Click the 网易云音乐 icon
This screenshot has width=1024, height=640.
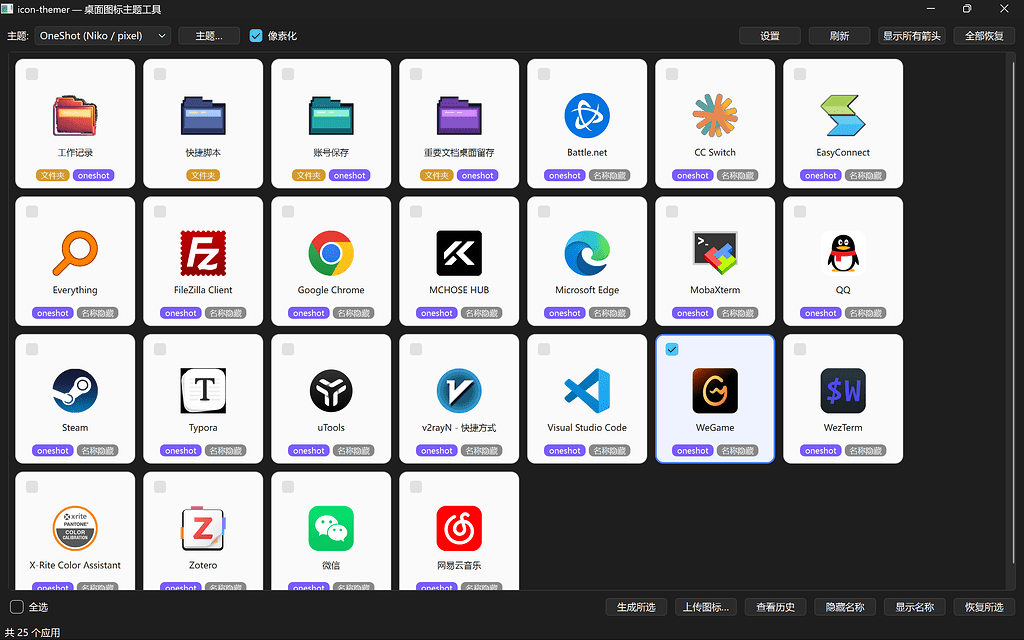(x=459, y=529)
